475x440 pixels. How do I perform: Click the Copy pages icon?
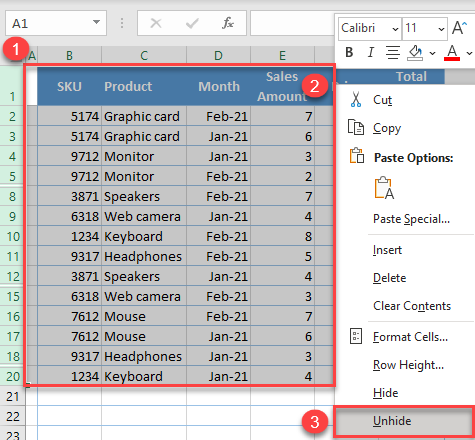pyautogui.click(x=356, y=127)
